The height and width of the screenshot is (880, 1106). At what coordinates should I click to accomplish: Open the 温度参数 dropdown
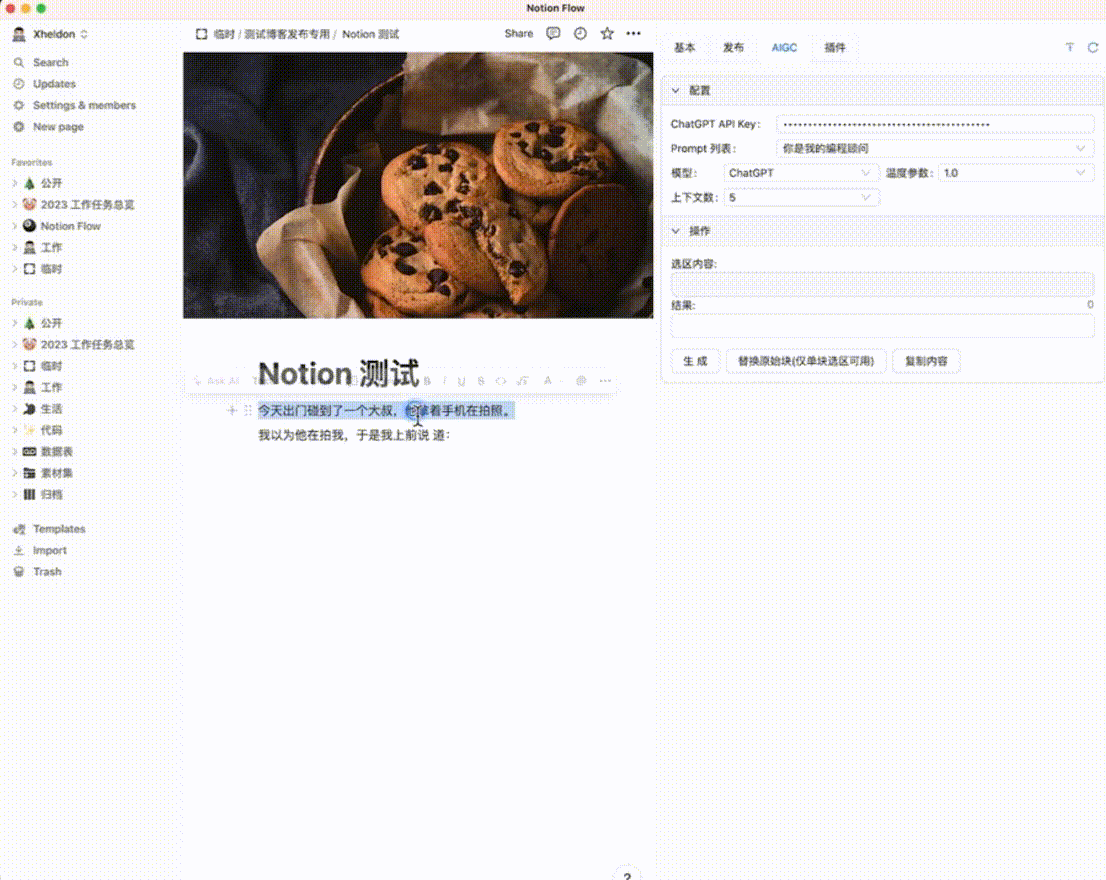(1016, 173)
